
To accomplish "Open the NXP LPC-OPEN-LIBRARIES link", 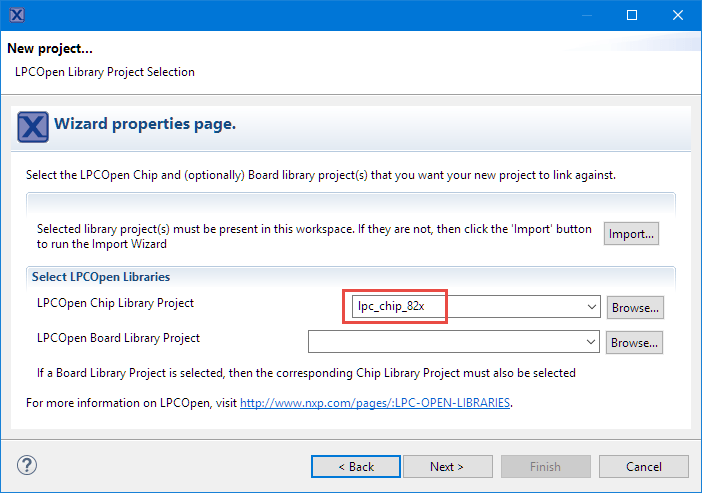I will (x=375, y=403).
